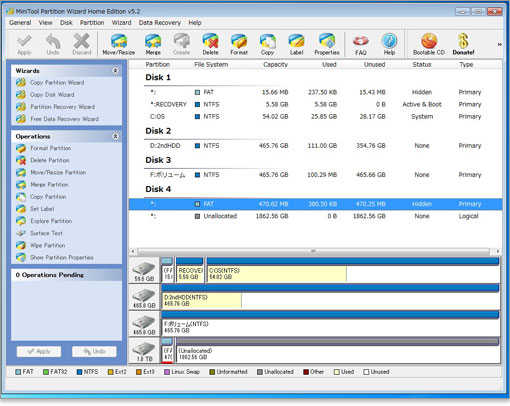Click the Apply toolbar icon
This screenshot has width=510, height=406.
(24, 44)
